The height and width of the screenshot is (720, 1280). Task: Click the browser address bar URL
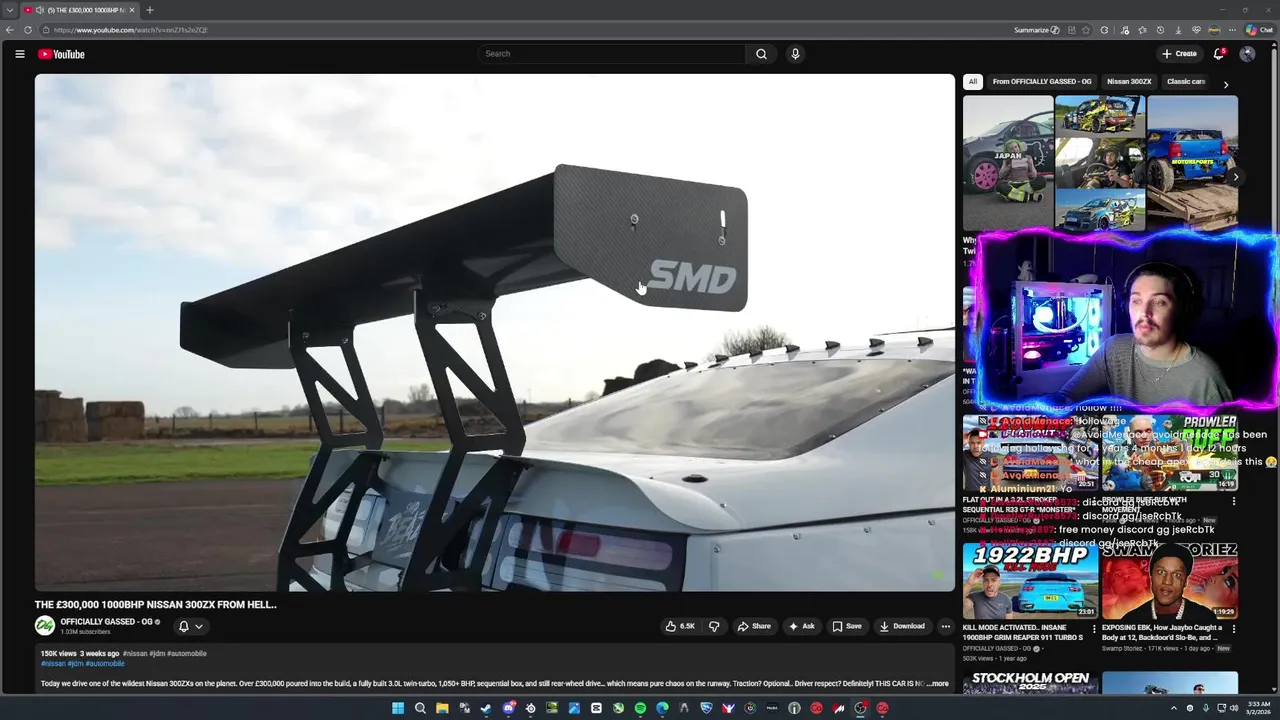pos(131,30)
